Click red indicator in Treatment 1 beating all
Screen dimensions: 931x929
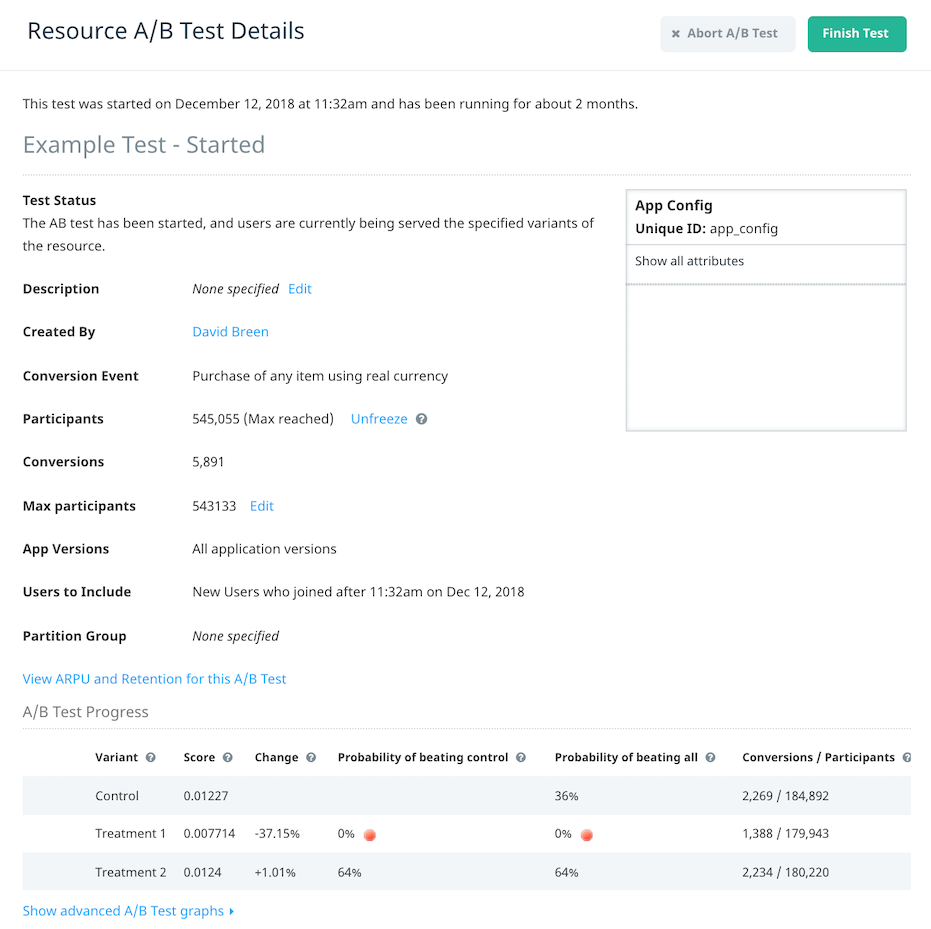tap(587, 835)
